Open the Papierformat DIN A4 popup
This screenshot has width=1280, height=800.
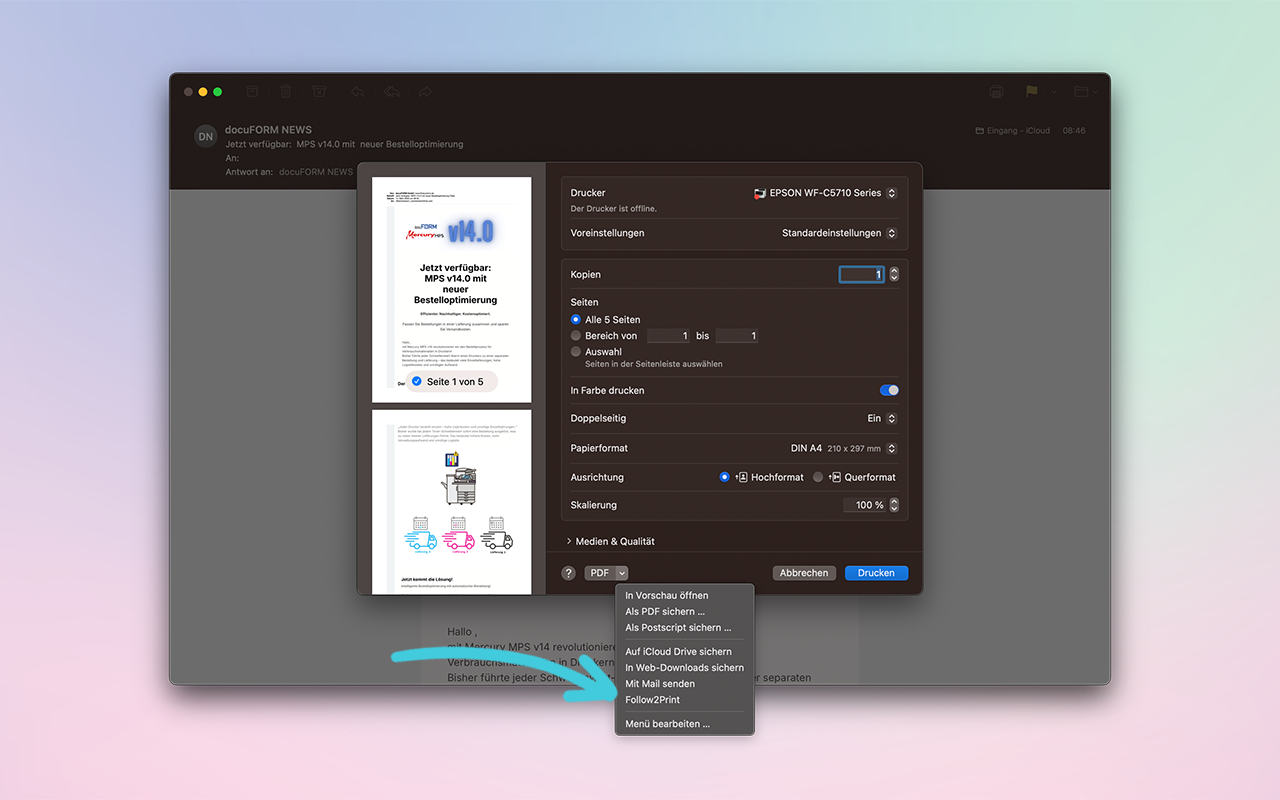pyautogui.click(x=844, y=448)
